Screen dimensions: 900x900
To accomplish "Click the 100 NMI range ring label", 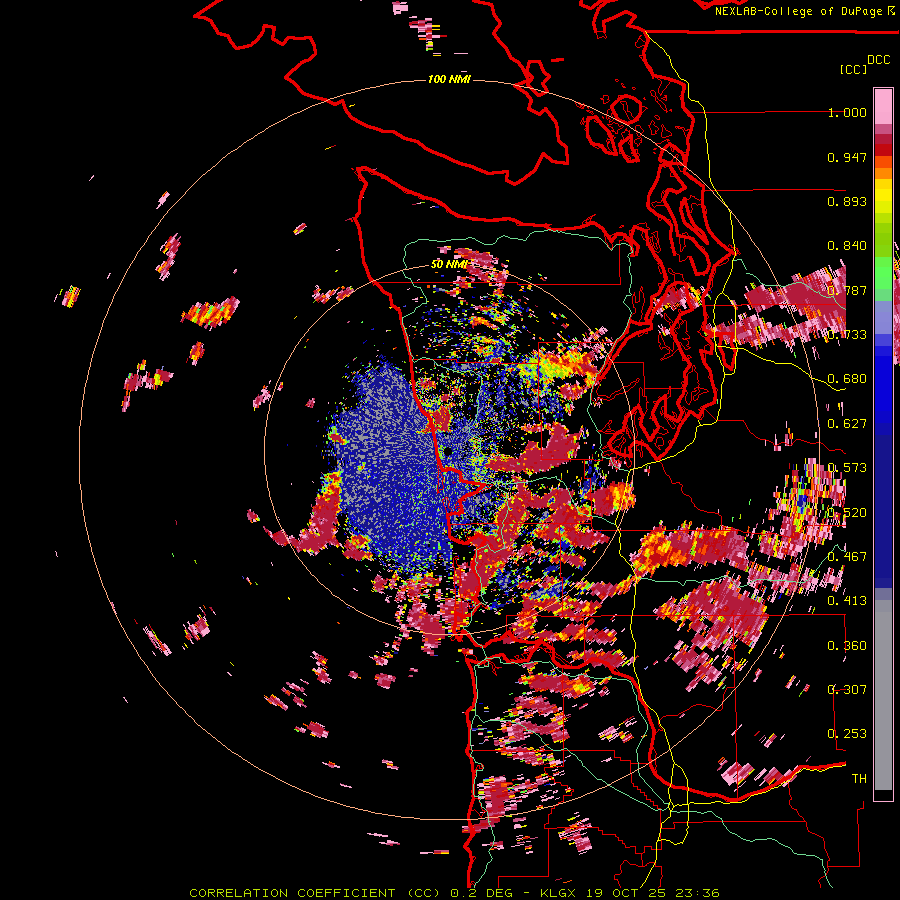I will [449, 79].
